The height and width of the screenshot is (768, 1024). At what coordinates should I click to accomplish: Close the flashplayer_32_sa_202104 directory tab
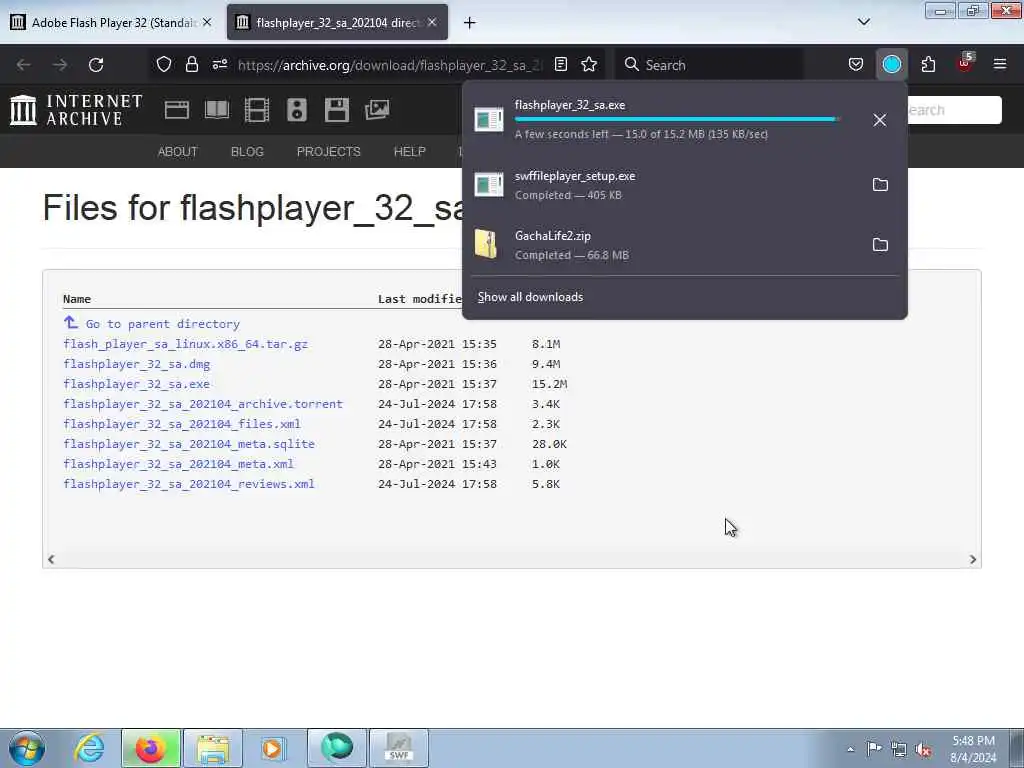coord(432,22)
